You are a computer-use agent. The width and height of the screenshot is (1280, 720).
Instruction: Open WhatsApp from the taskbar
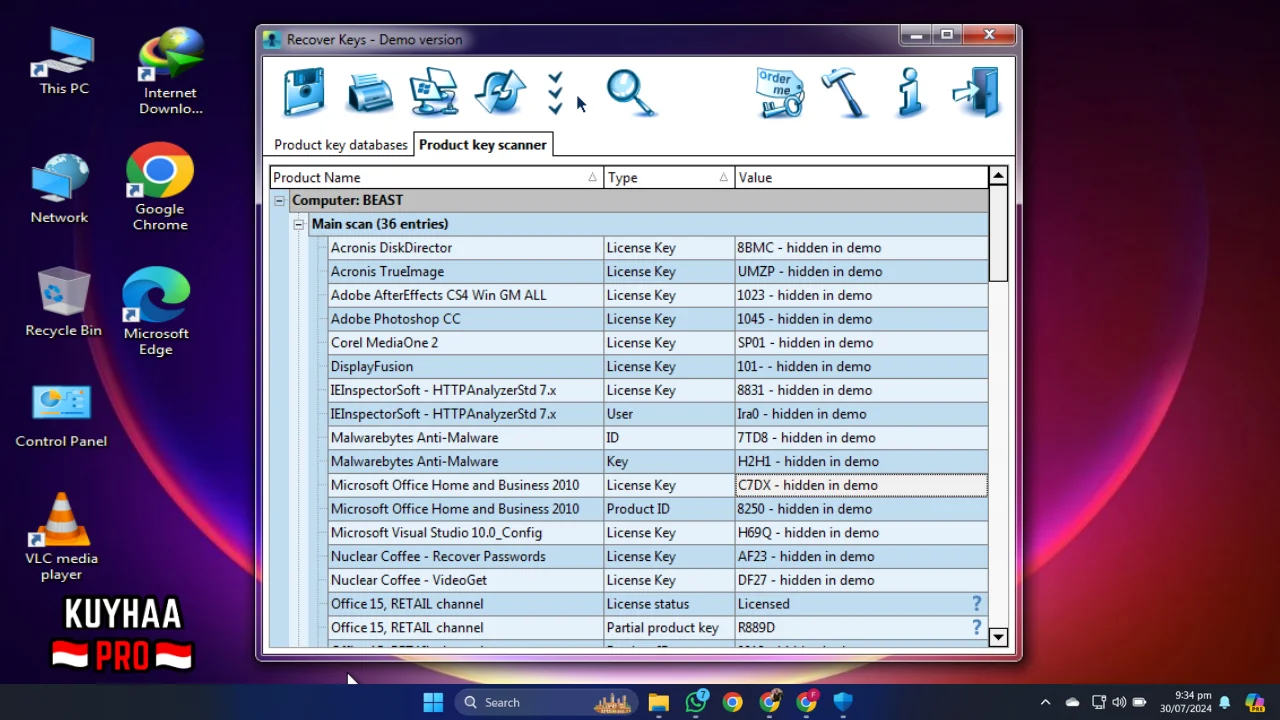[x=696, y=702]
